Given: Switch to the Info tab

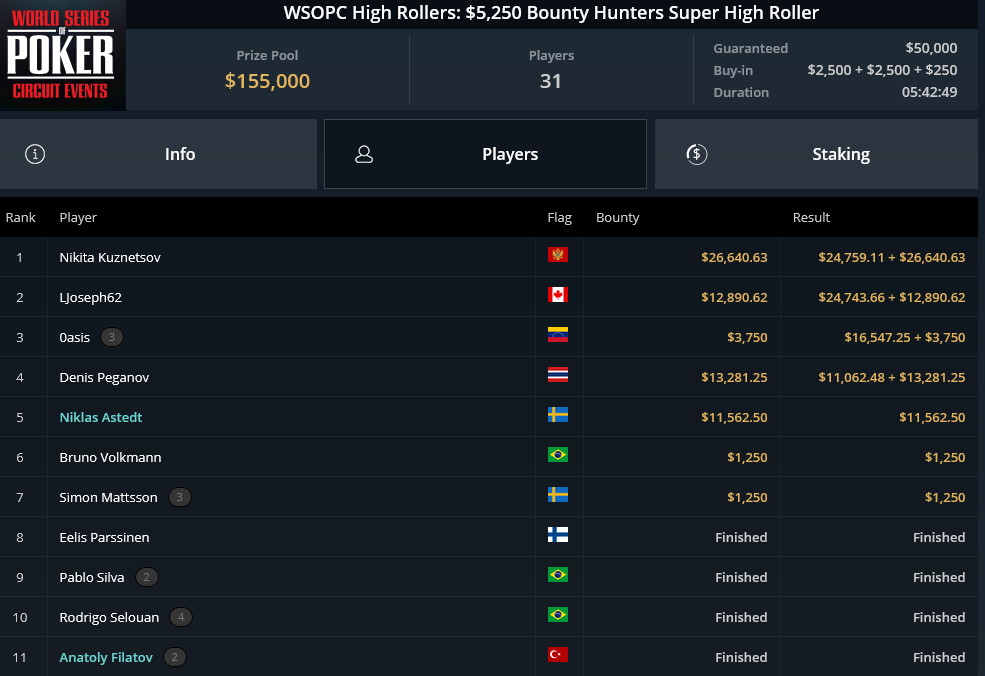Looking at the screenshot, I should [158, 154].
